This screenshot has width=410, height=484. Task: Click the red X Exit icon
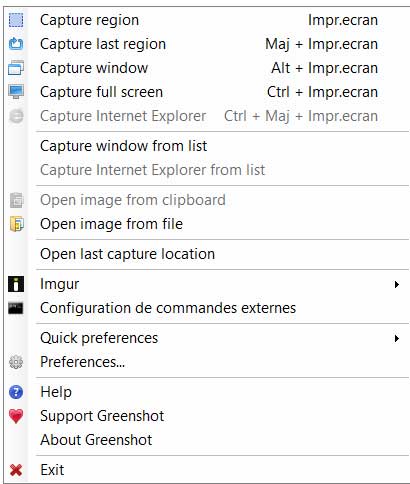(x=16, y=470)
